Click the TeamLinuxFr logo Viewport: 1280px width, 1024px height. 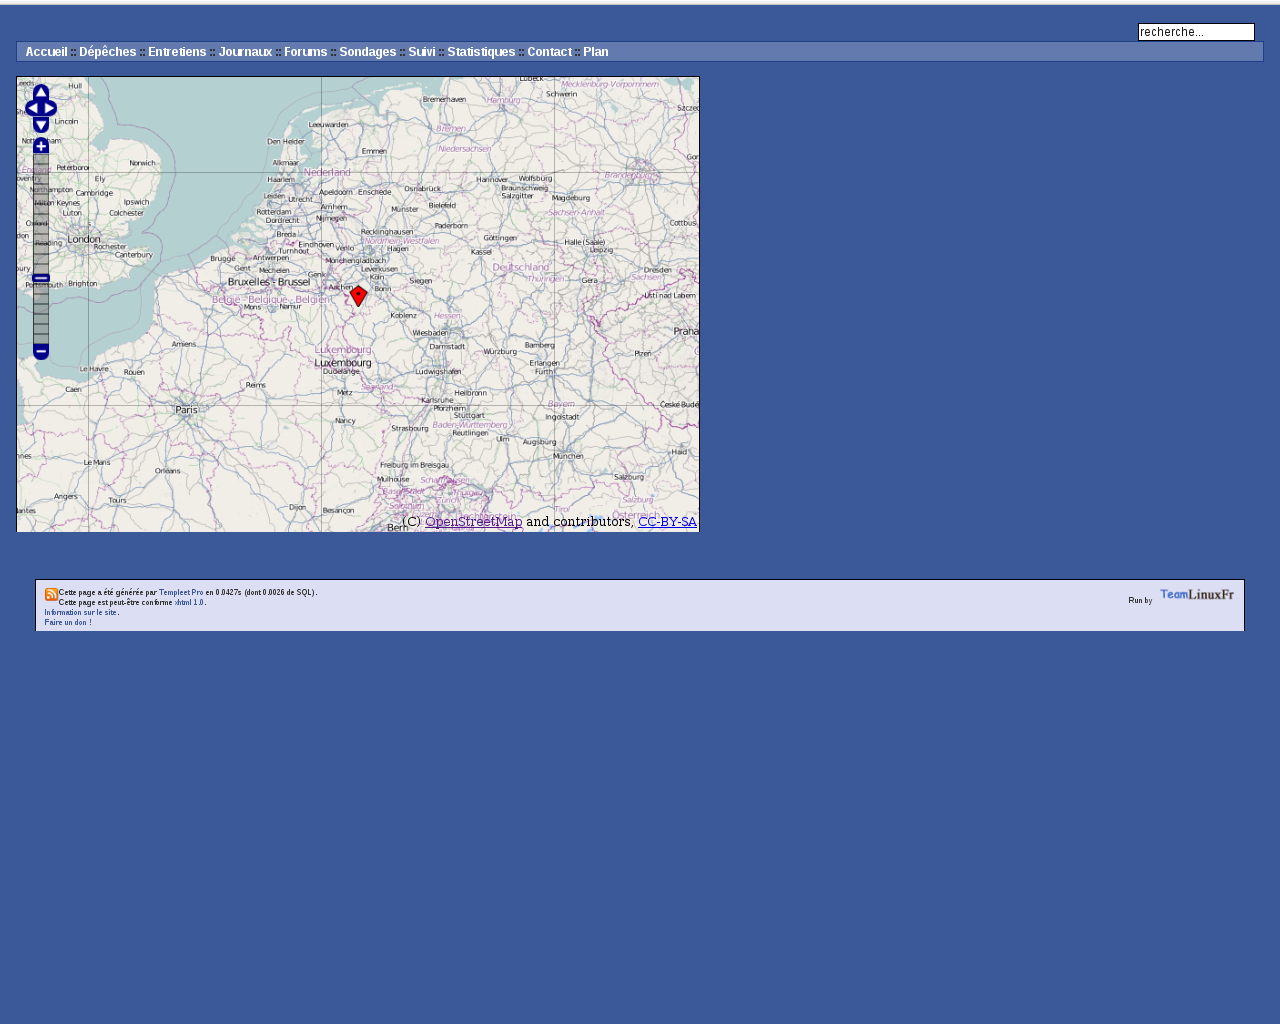(1196, 595)
